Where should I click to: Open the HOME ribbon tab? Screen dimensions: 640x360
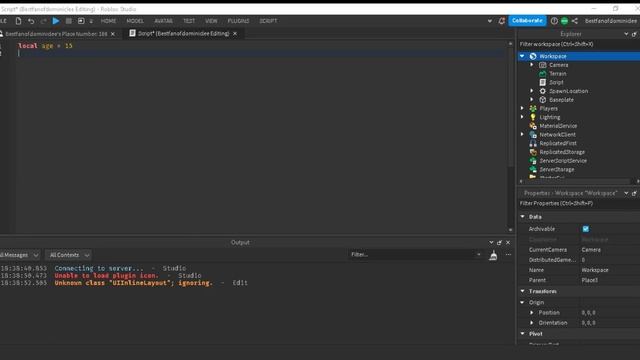[x=109, y=21]
